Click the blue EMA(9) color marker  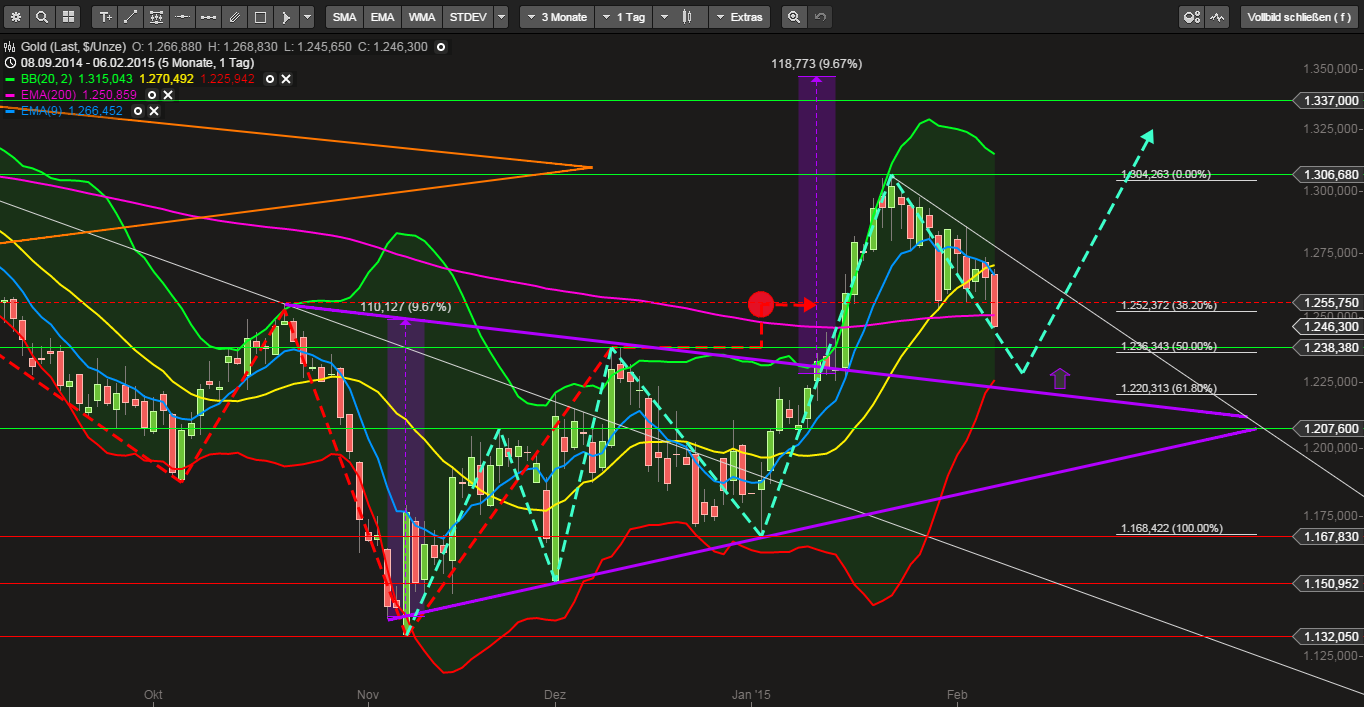click(10, 111)
